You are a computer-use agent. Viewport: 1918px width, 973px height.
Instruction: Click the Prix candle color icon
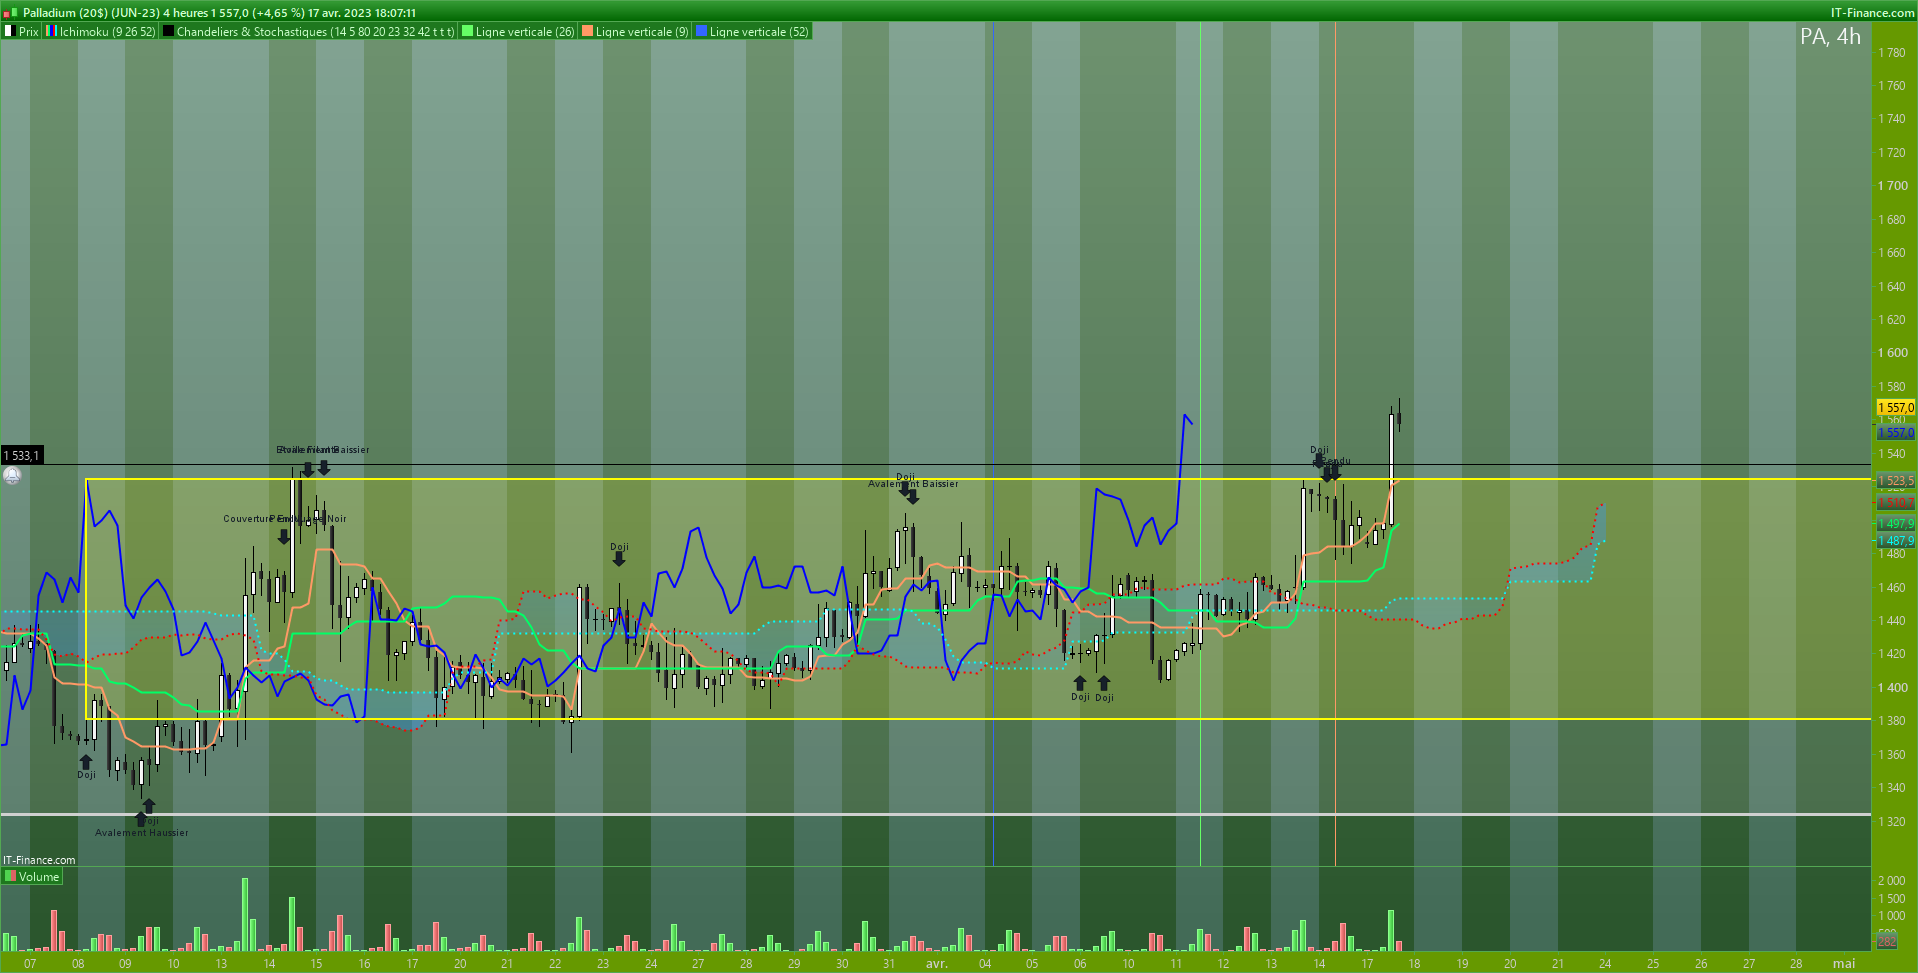(x=10, y=32)
